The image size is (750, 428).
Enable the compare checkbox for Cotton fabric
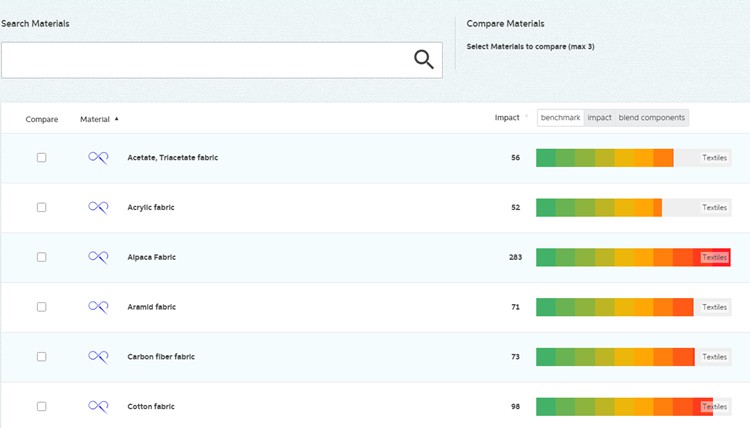click(41, 406)
